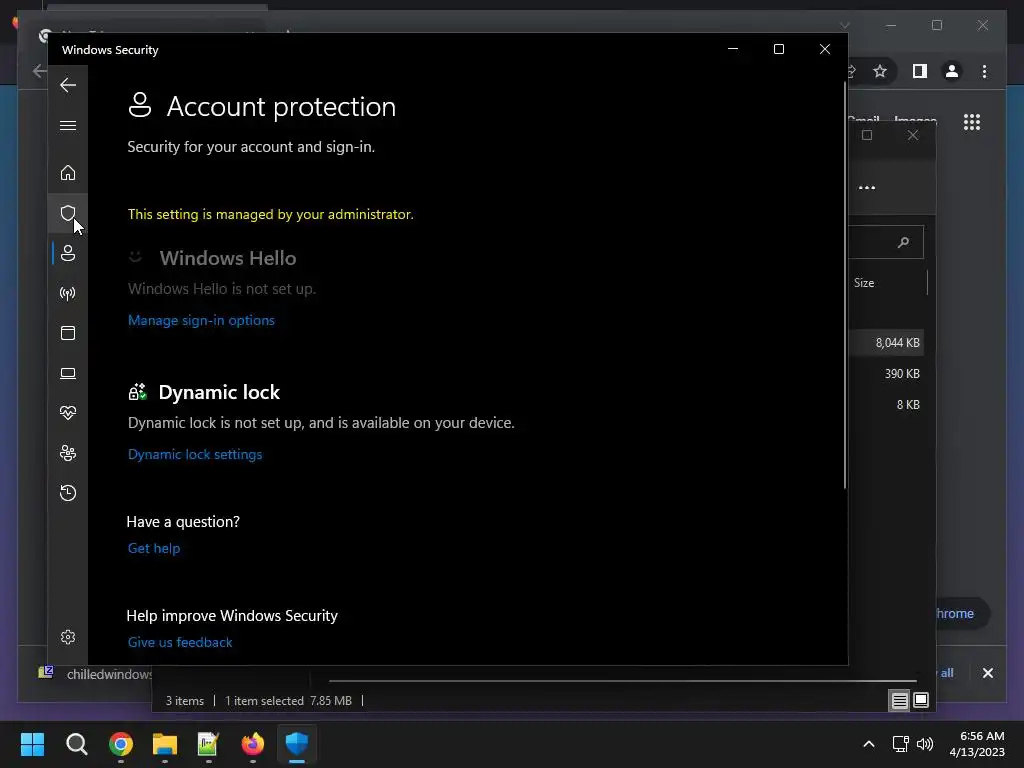1024x768 pixels.
Task: Bookmark page with Chrome star icon
Action: pyautogui.click(x=880, y=71)
